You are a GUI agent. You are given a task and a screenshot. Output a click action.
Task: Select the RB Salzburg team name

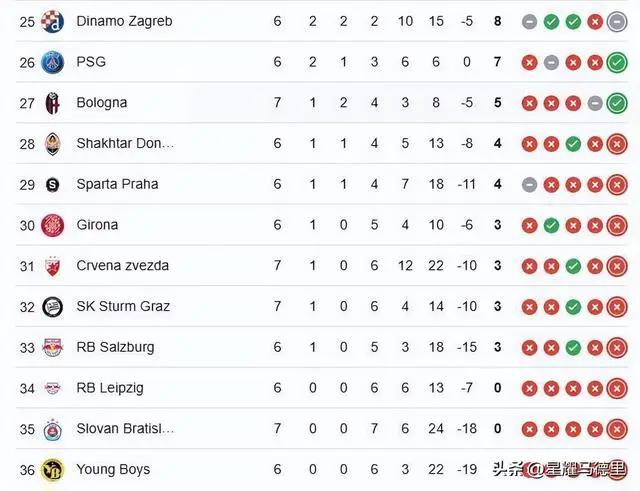115,347
